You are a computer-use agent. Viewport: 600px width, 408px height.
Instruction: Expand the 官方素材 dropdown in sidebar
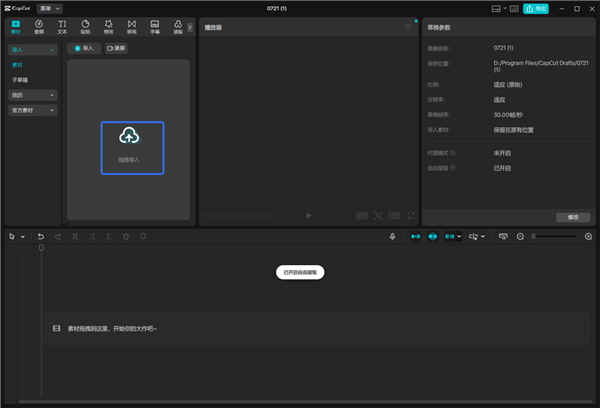coord(32,109)
